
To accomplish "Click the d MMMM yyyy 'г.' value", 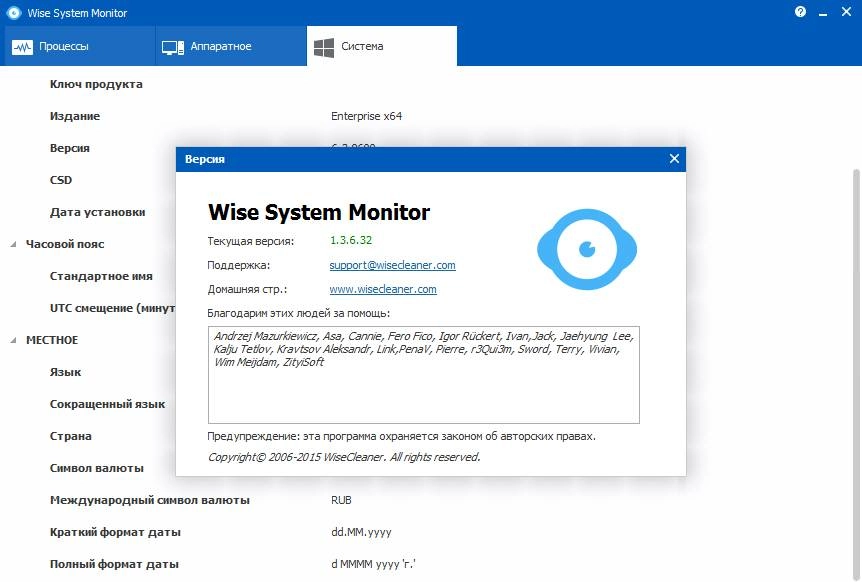I will 373,564.
